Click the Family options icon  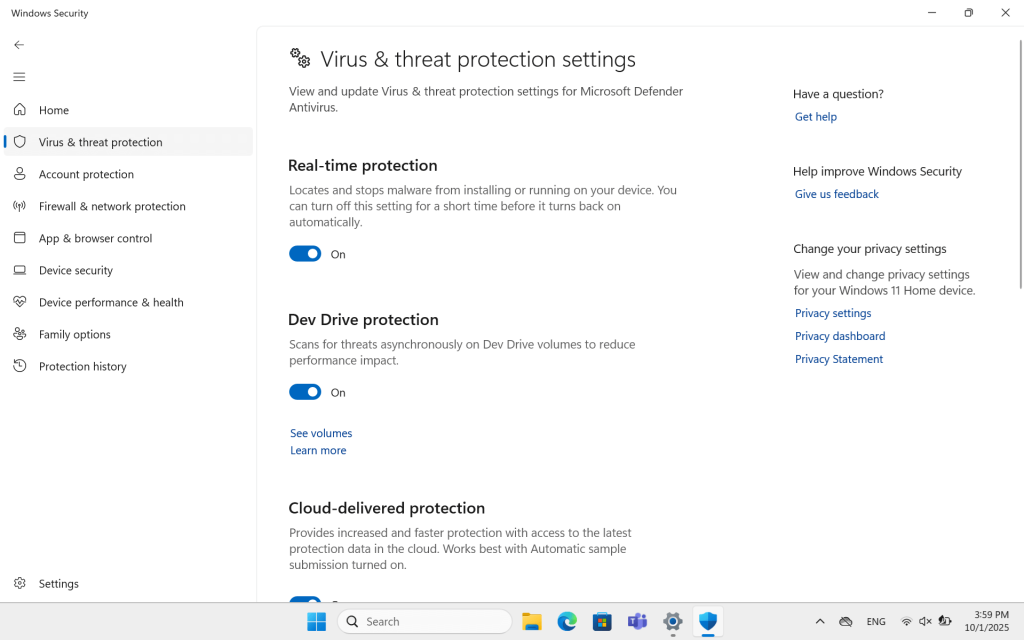pos(19,334)
